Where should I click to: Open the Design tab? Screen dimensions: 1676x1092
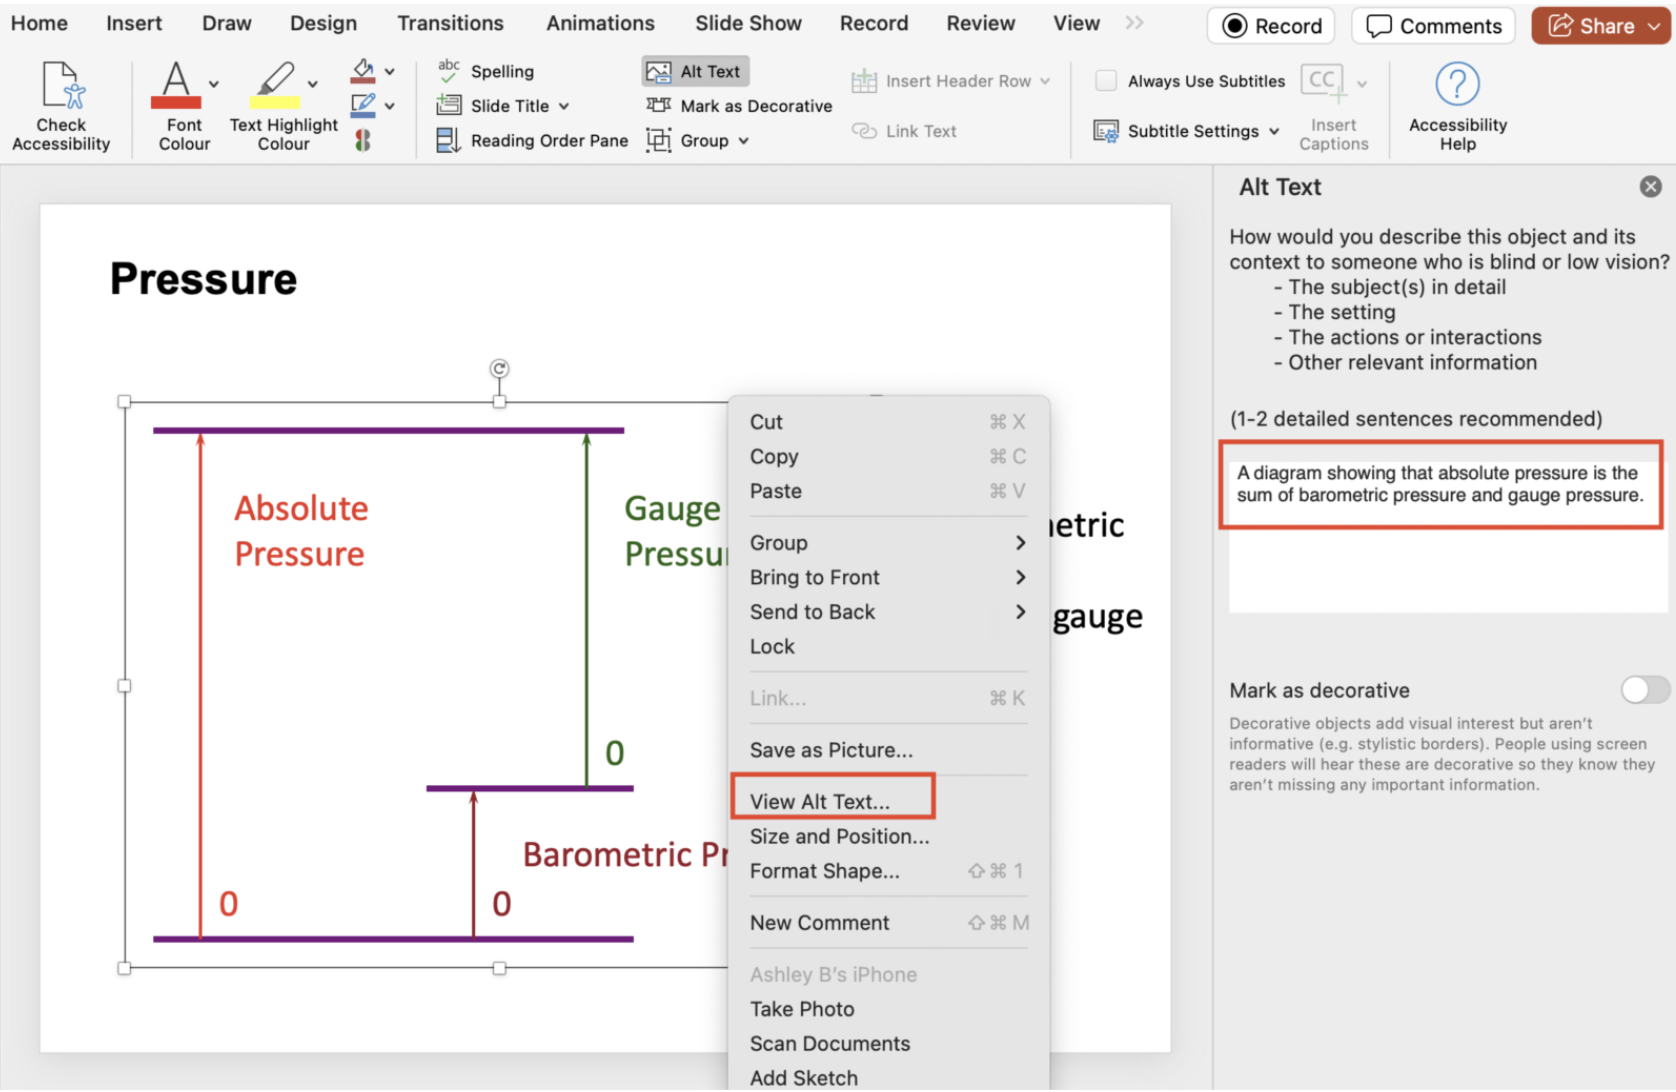[323, 23]
